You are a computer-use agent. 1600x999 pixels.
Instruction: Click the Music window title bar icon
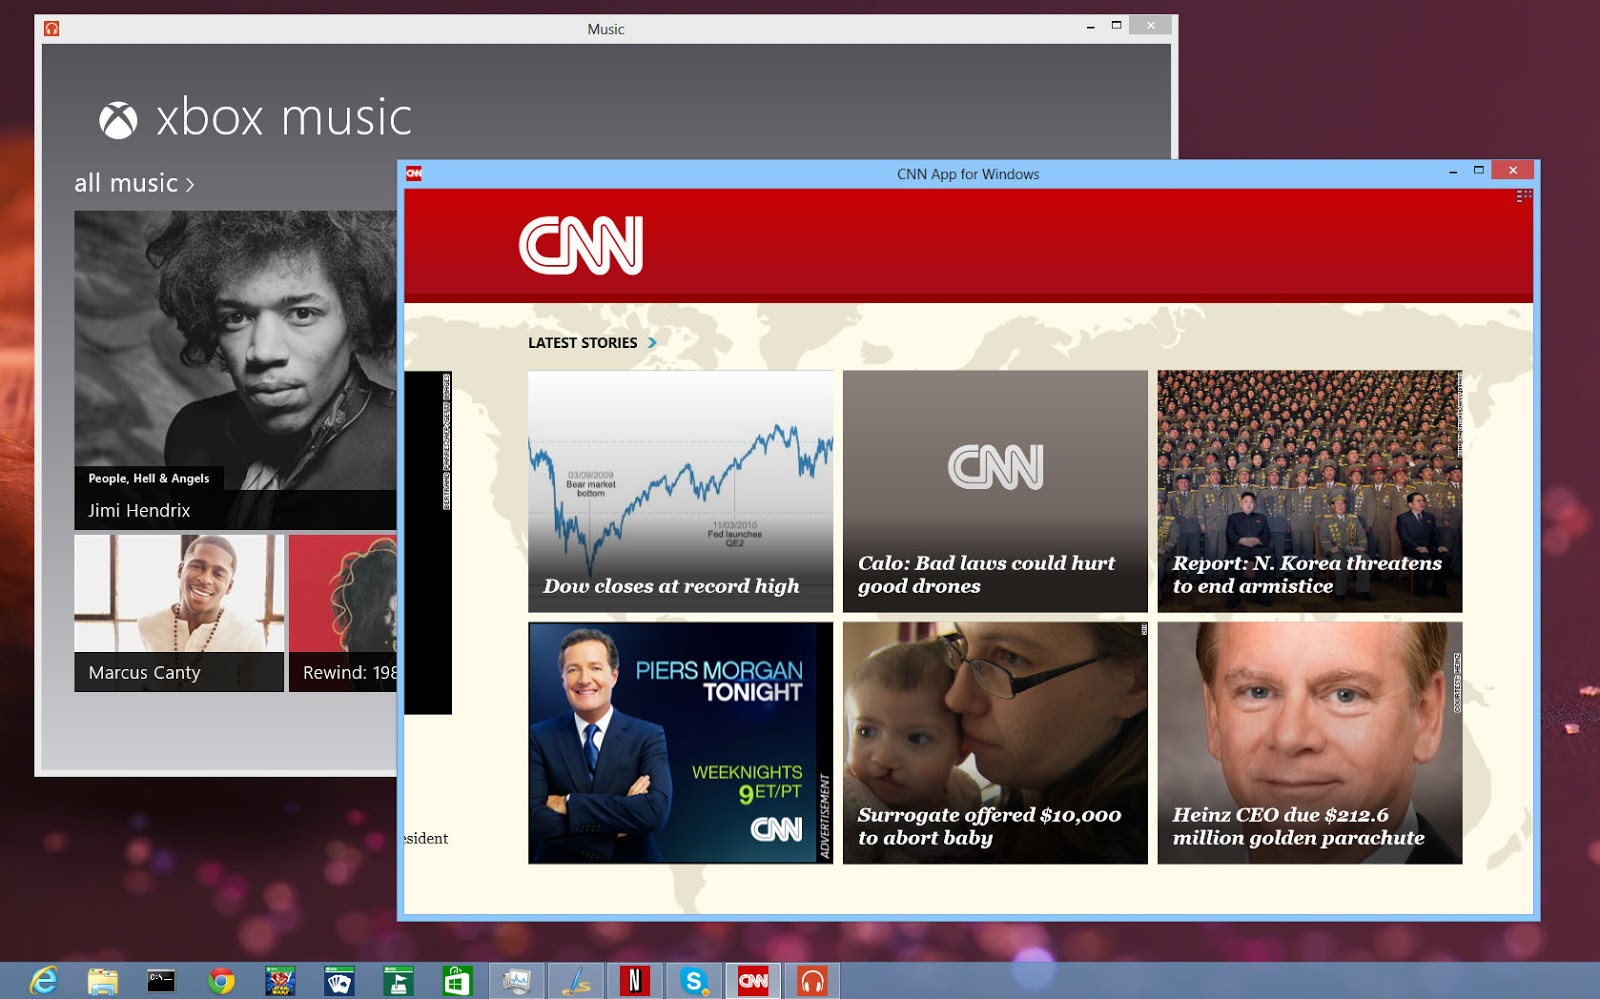coord(52,29)
